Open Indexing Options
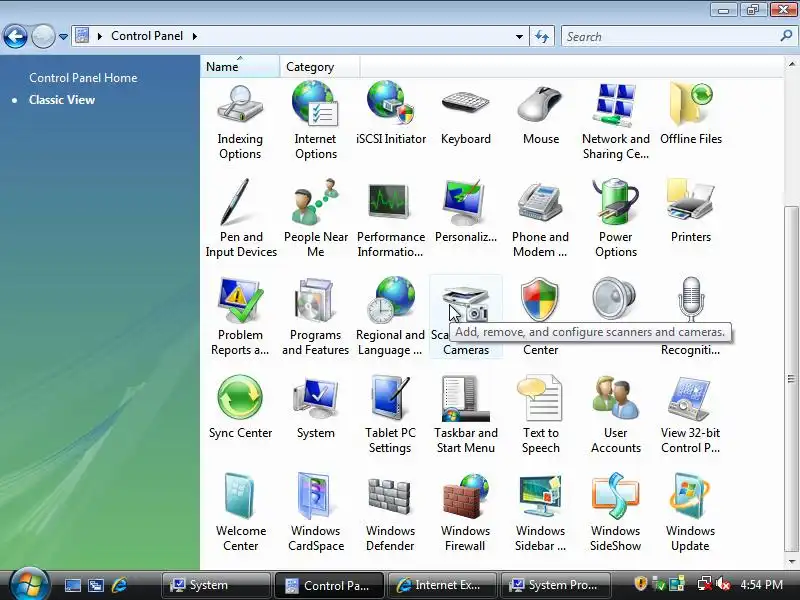 pyautogui.click(x=240, y=122)
